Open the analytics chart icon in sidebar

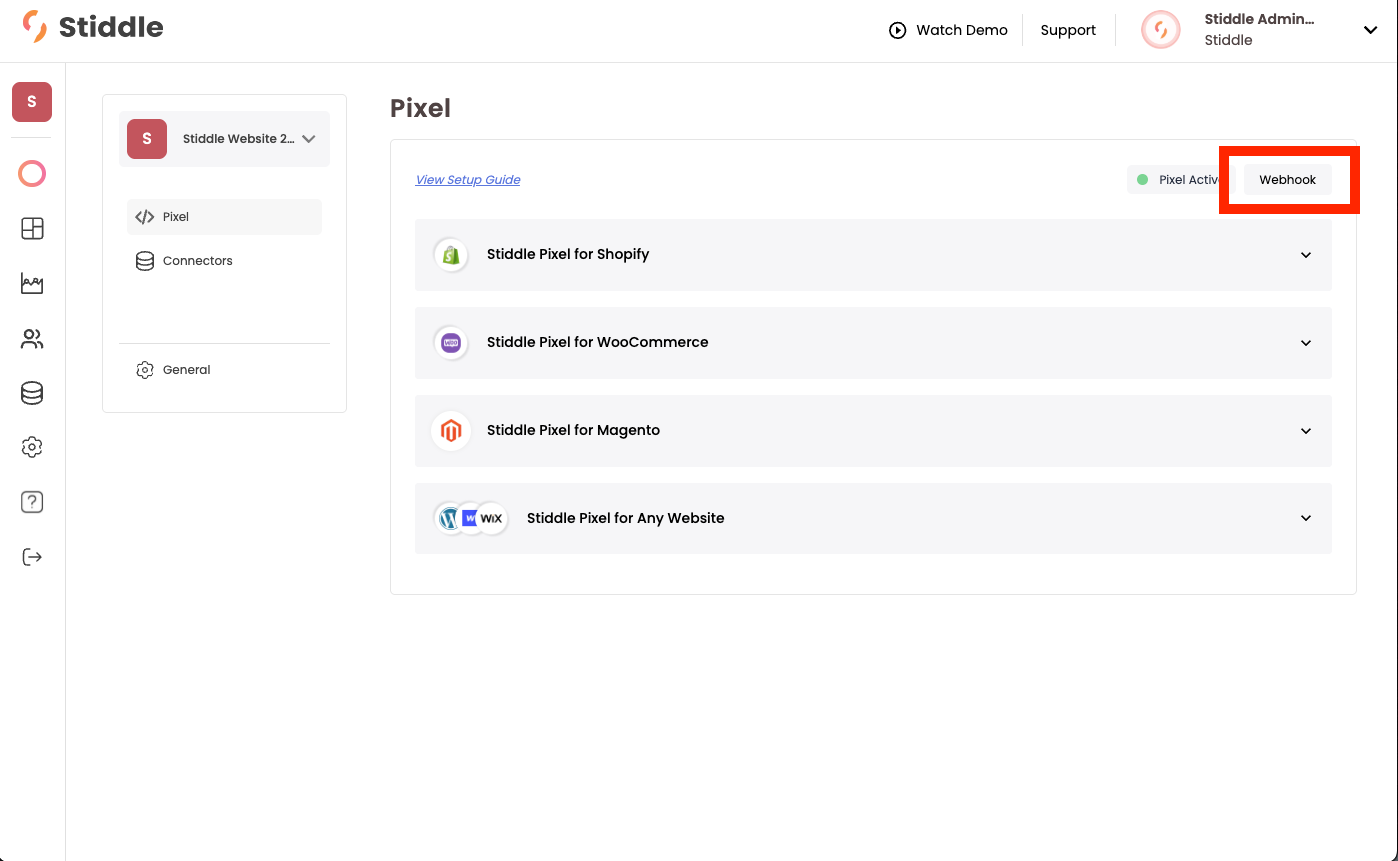tap(32, 284)
